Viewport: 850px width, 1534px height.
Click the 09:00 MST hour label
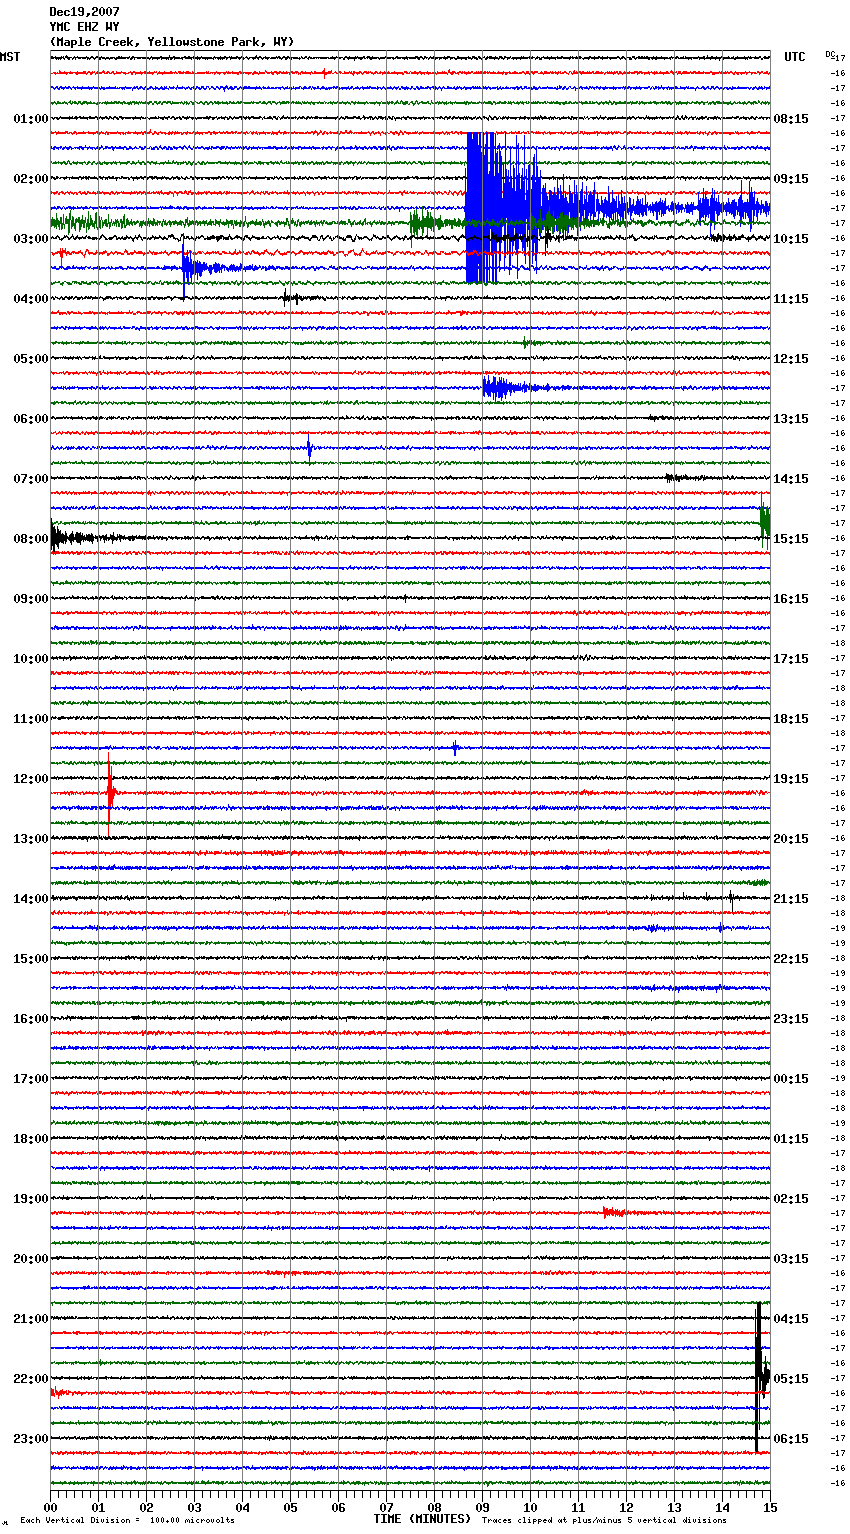(x=31, y=599)
